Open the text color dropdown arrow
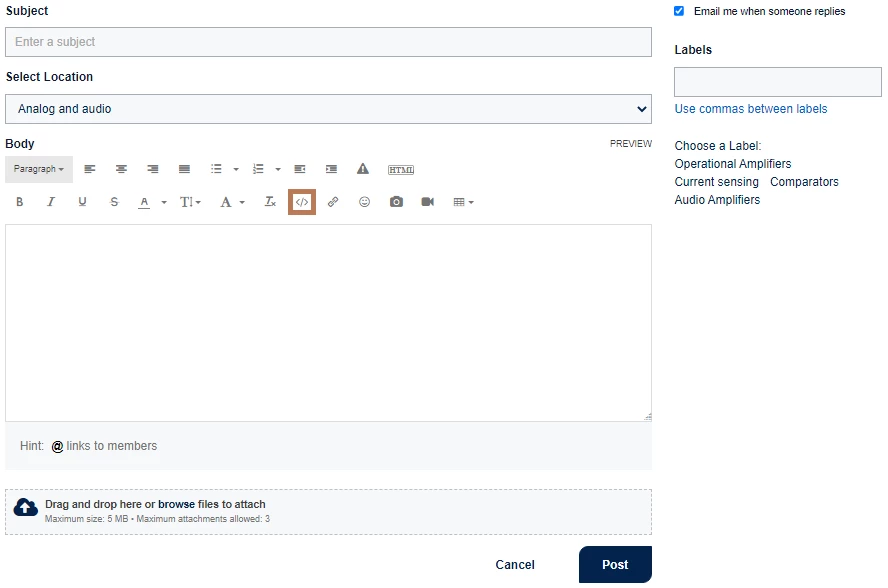Image resolution: width=888 pixels, height=588 pixels. pos(164,202)
